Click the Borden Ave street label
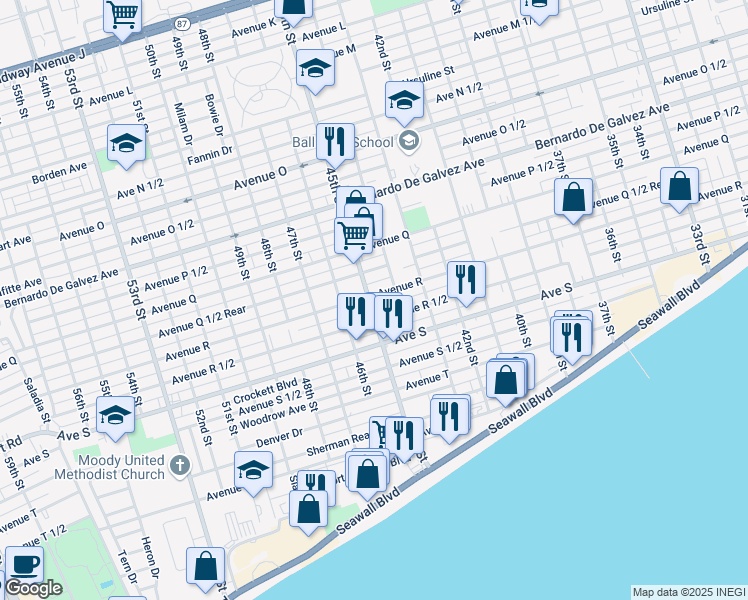Image resolution: width=748 pixels, height=600 pixels. pos(60,173)
